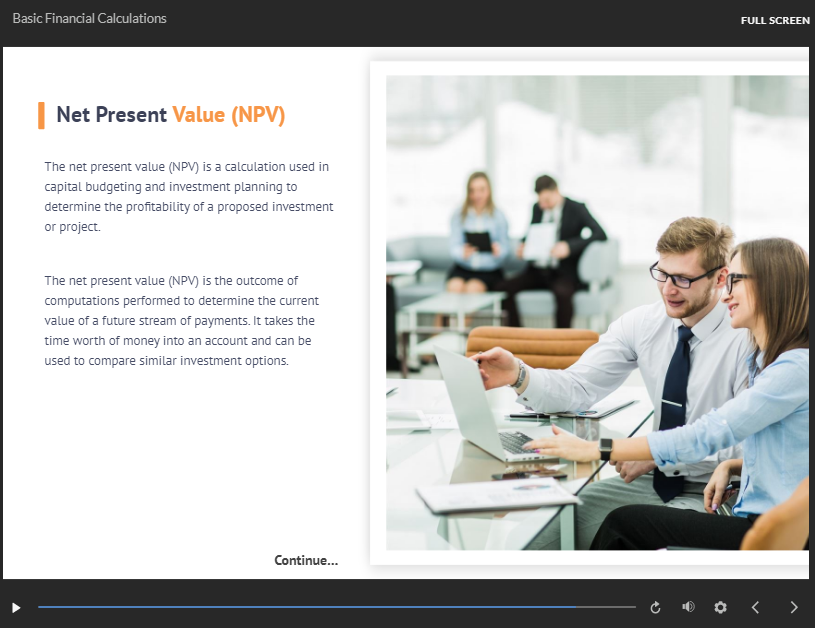Switch to FULL SCREEN mode
This screenshot has width=815, height=628.
click(775, 20)
